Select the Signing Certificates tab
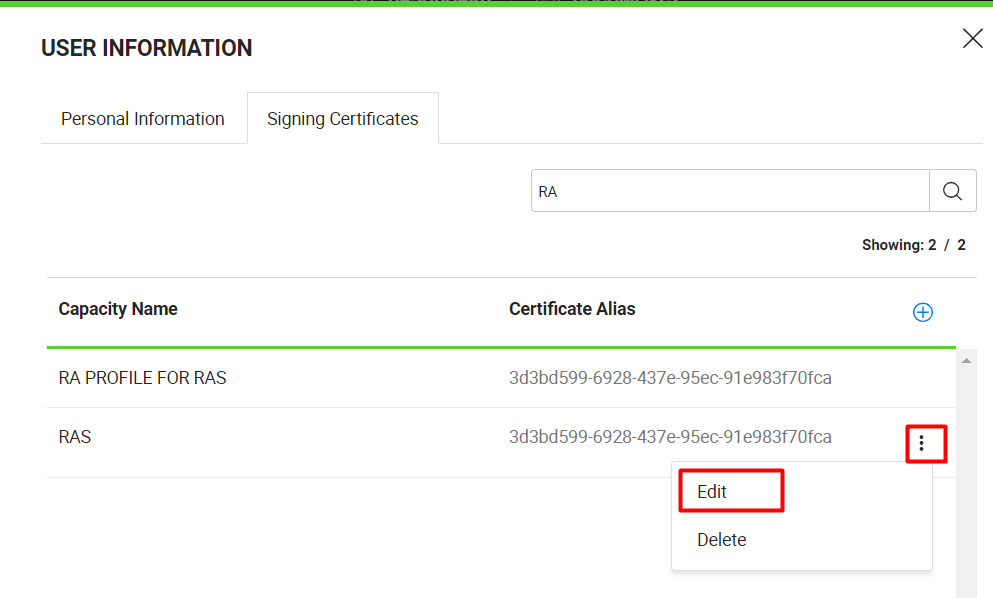The height and width of the screenshot is (598, 993). click(x=342, y=119)
